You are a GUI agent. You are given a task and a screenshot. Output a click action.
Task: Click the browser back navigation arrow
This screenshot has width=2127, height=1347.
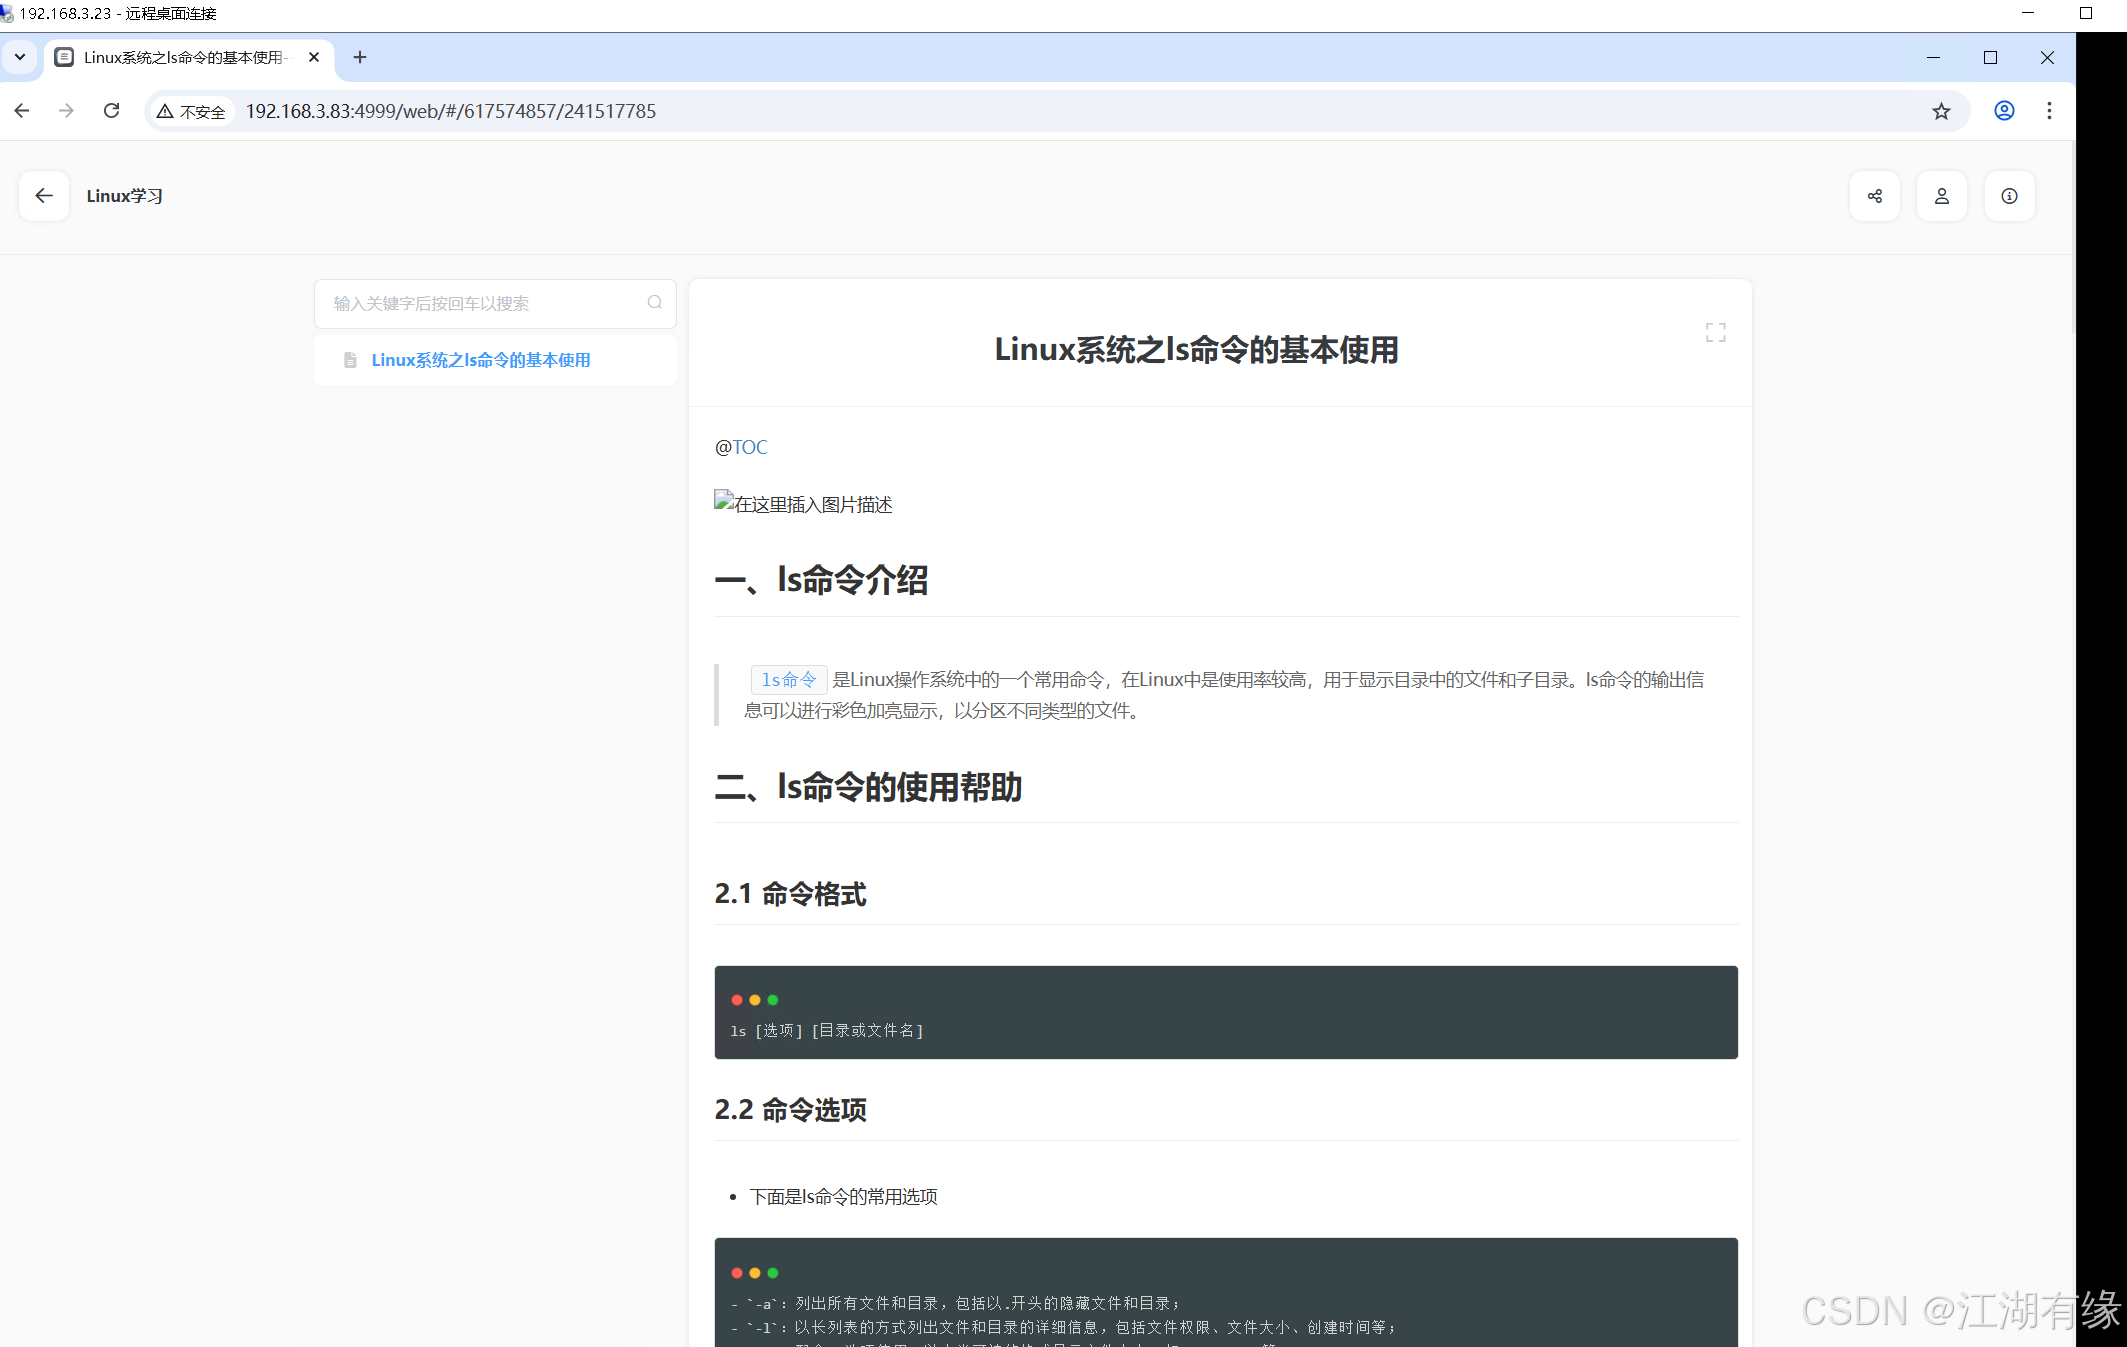coord(21,111)
